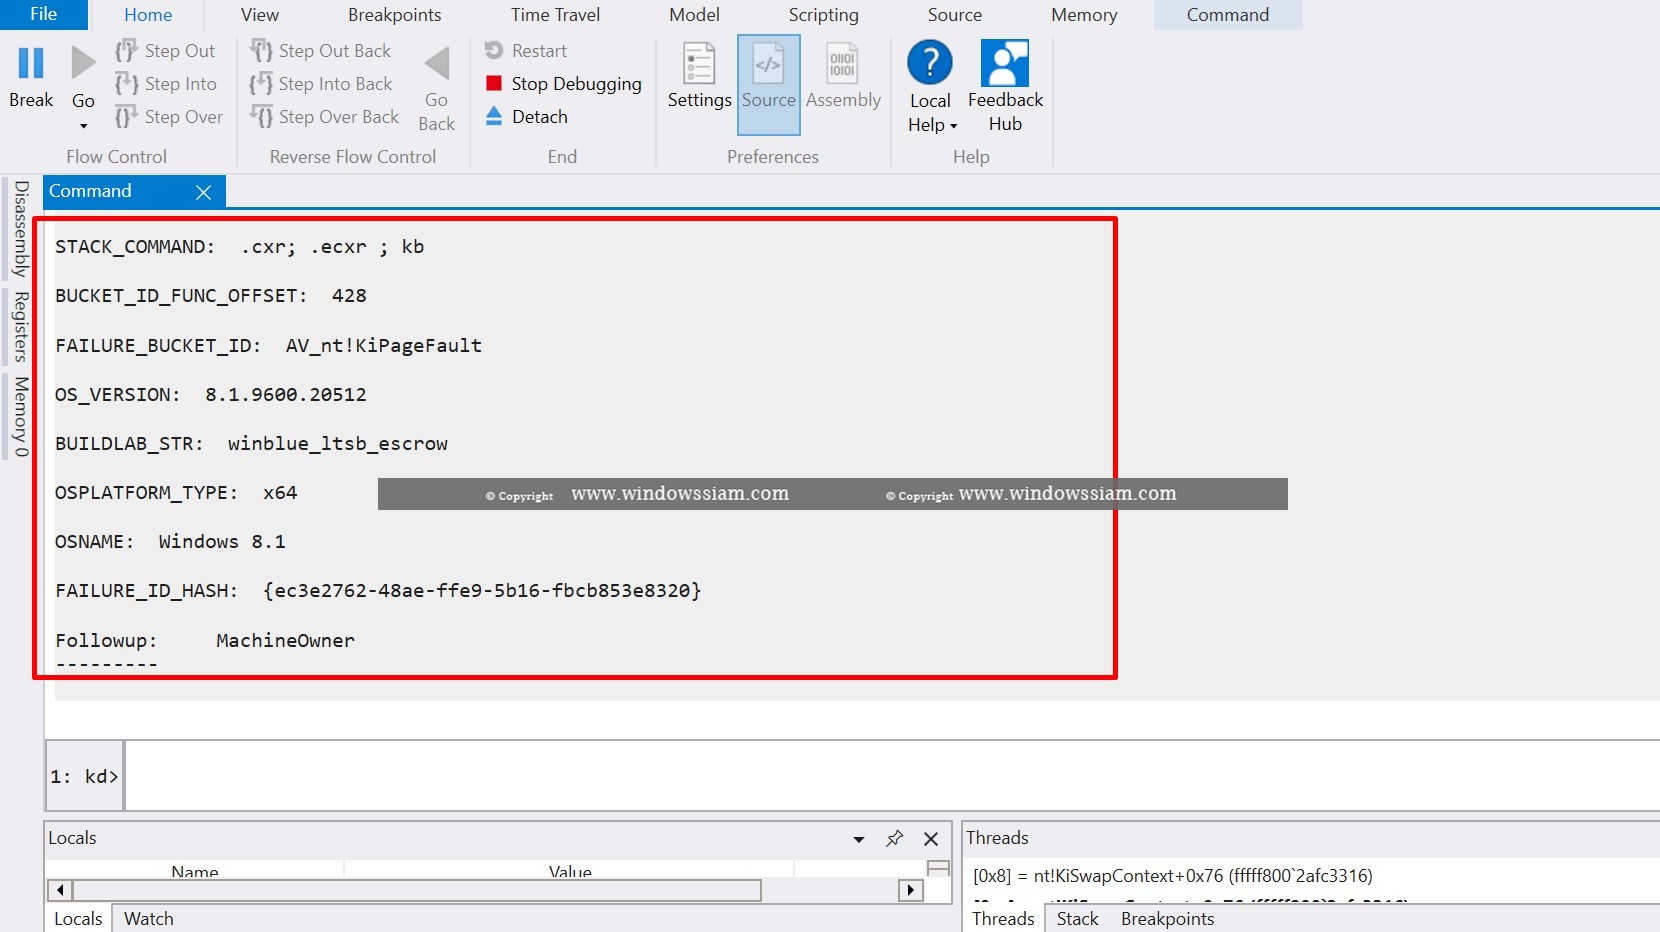
Task: Open the Model ribbon tab
Action: pyautogui.click(x=694, y=15)
